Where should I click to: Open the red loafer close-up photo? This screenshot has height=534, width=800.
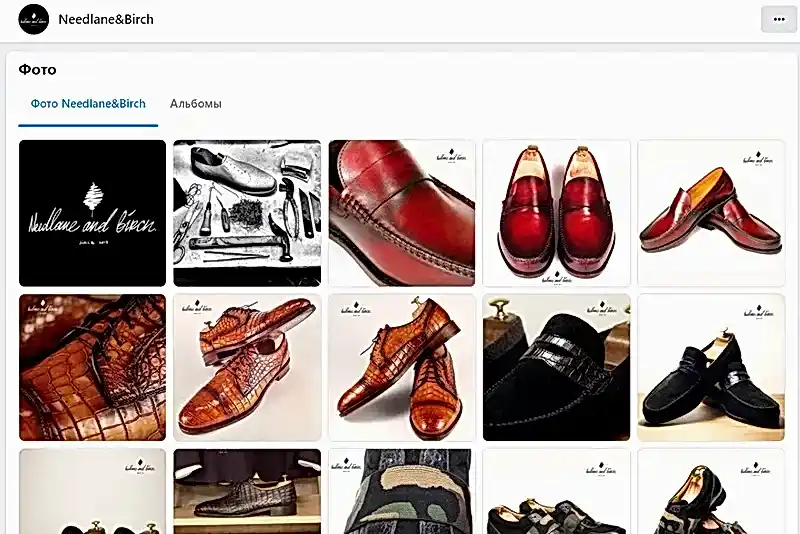point(402,213)
